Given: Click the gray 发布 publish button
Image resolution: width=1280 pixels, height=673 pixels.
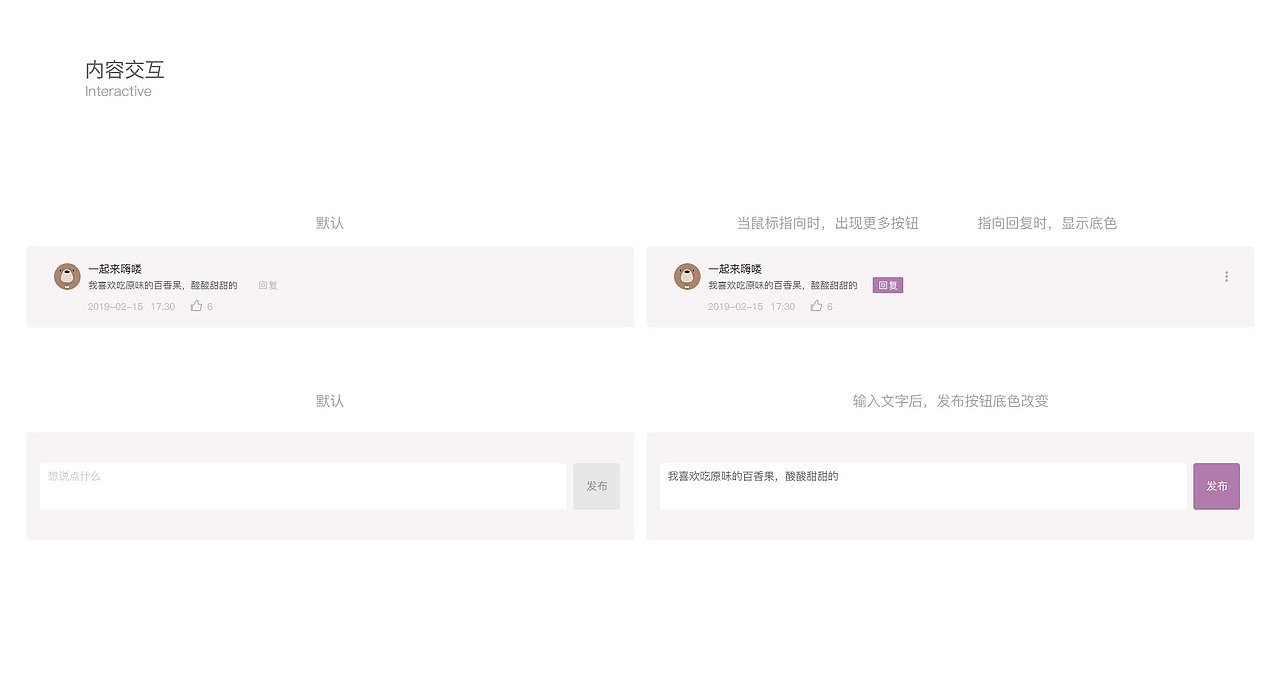Looking at the screenshot, I should coord(596,486).
